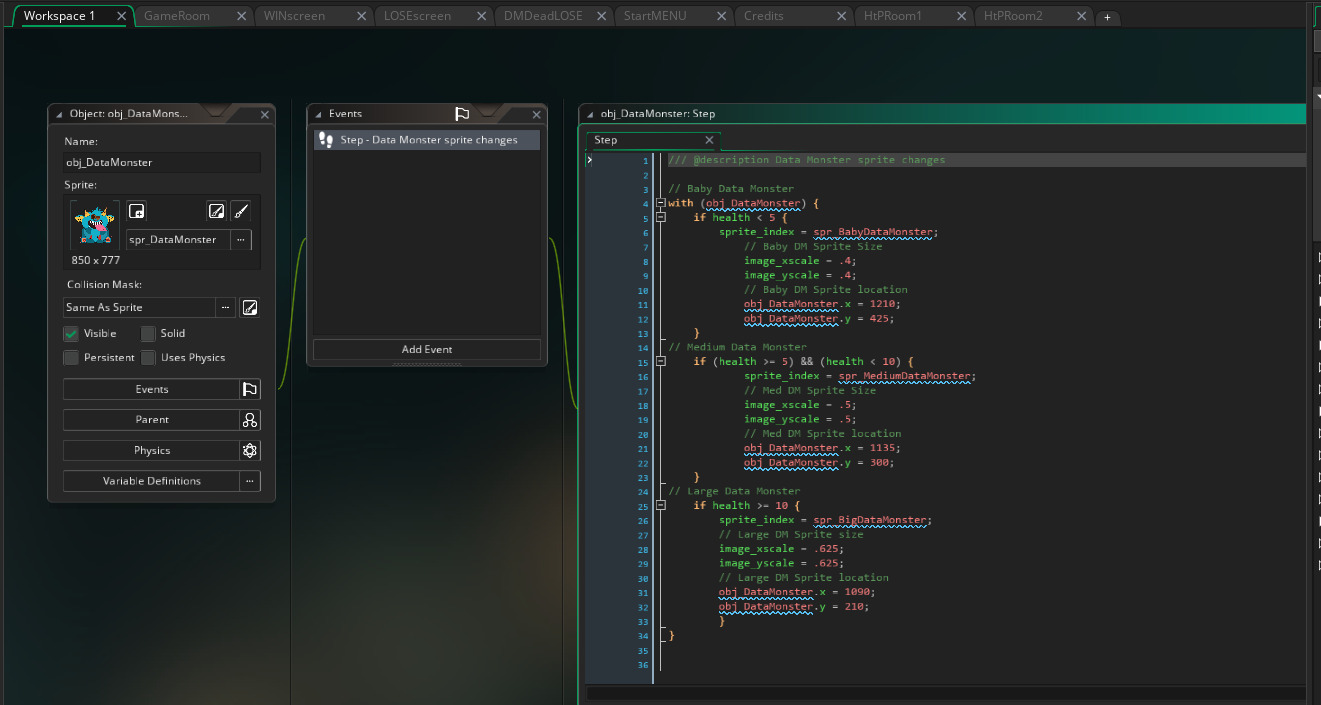Close the HtPRoom2 tab
Image resolution: width=1321 pixels, height=705 pixels.
pyautogui.click(x=1081, y=16)
